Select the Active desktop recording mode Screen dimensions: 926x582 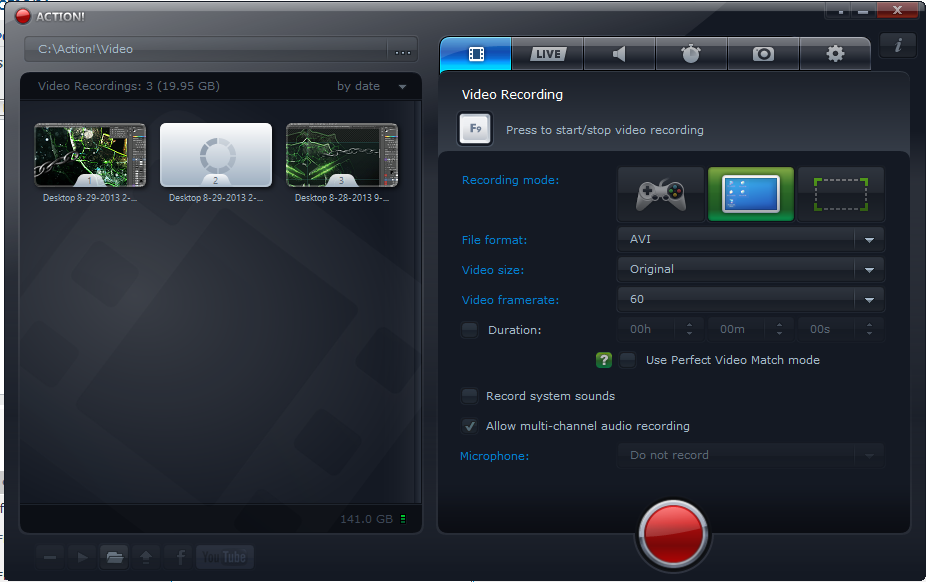751,194
